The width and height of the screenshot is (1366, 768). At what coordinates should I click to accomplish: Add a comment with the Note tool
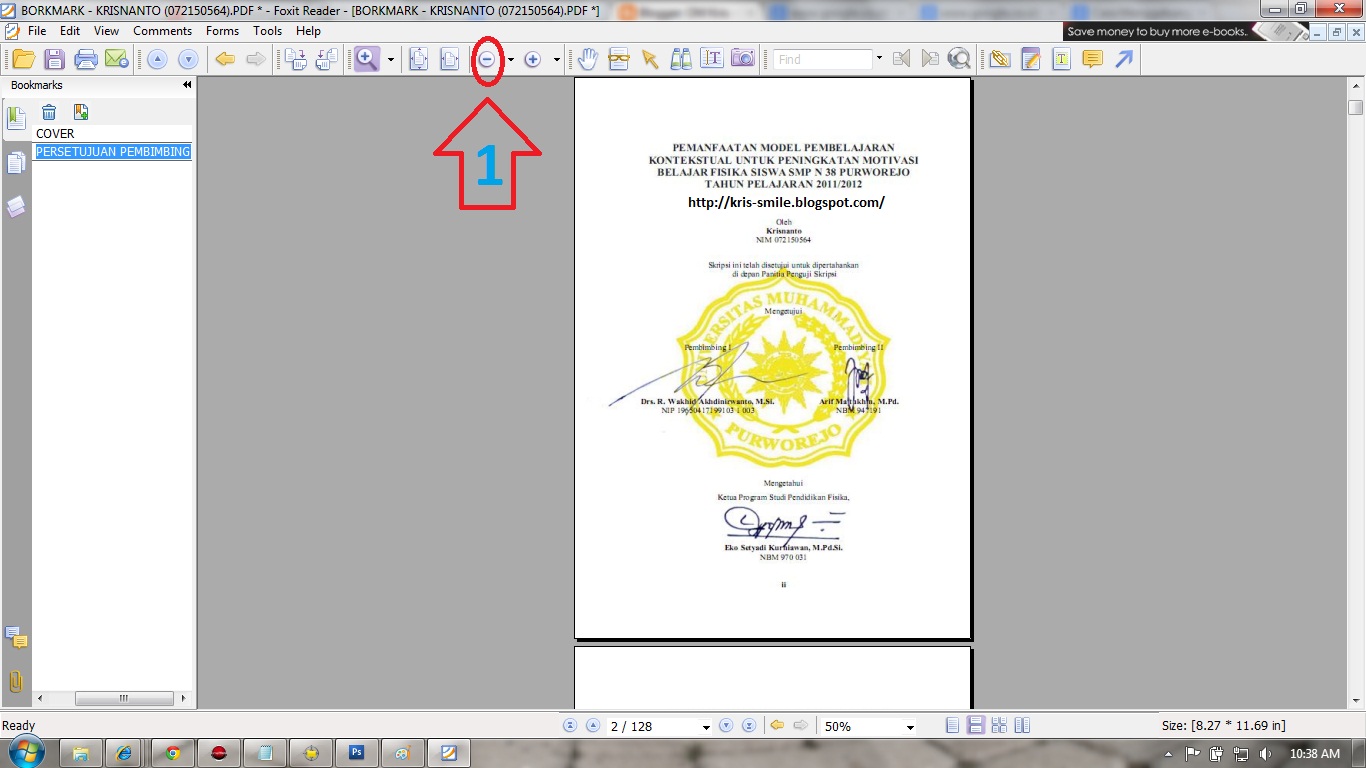1091,58
